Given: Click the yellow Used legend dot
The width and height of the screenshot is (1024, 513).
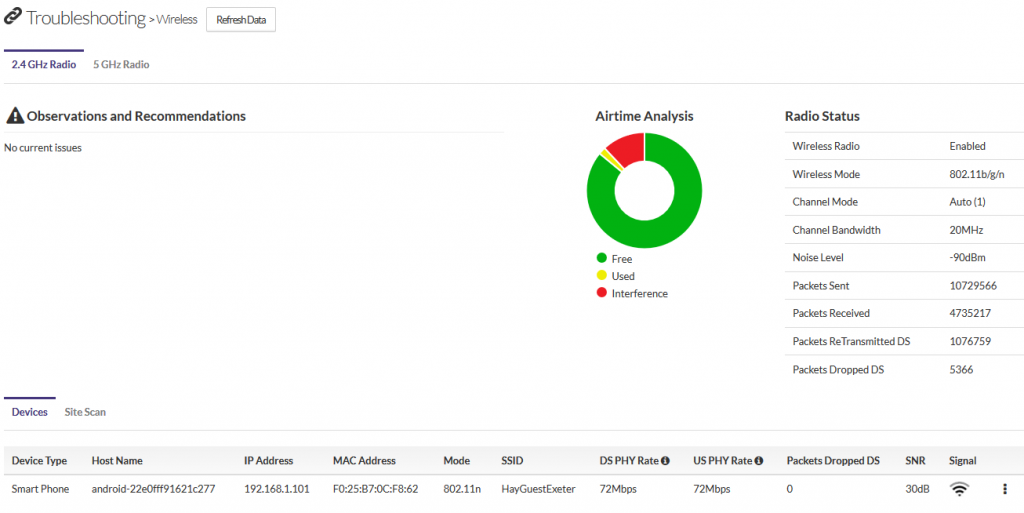Looking at the screenshot, I should tap(601, 276).
